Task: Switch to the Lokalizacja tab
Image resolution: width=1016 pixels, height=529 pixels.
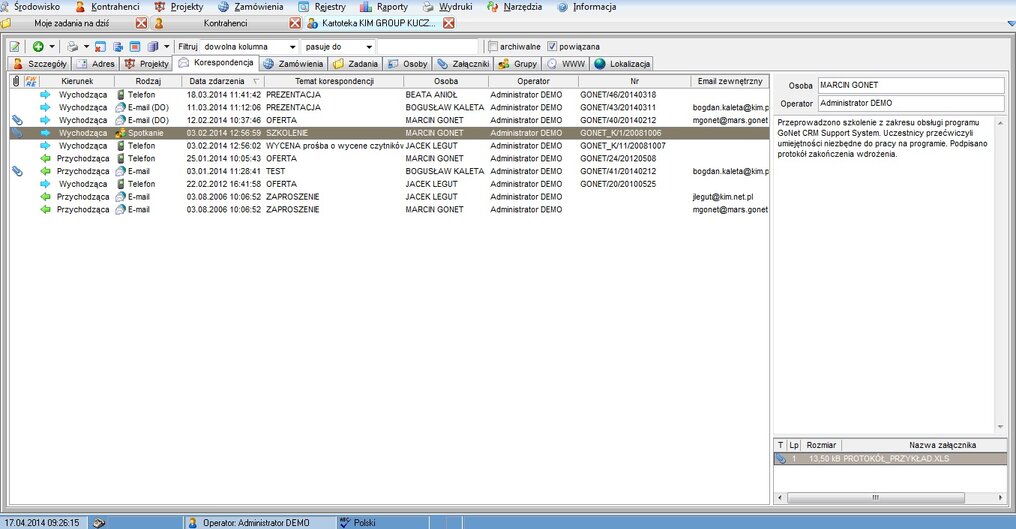Action: pyautogui.click(x=622, y=64)
